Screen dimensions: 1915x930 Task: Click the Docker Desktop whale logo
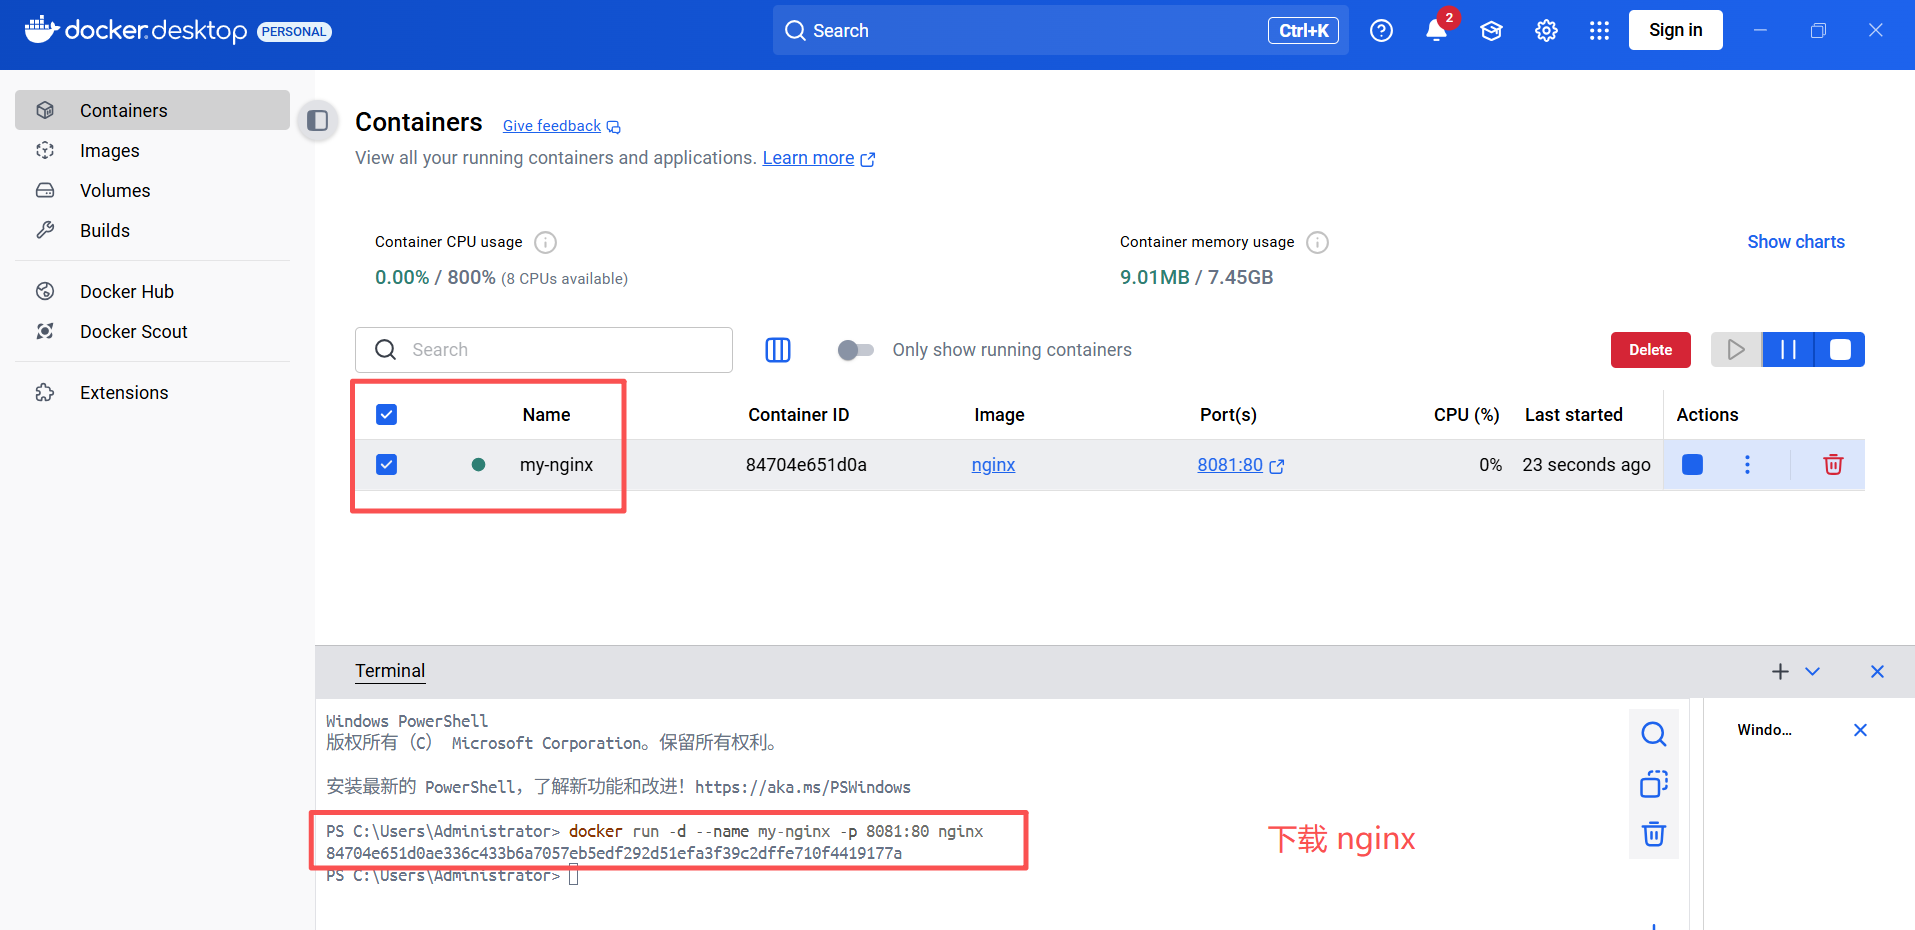coord(41,30)
